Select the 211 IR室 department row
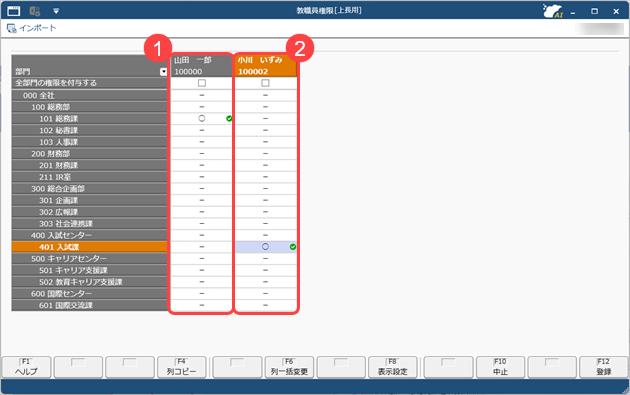 click(x=89, y=177)
